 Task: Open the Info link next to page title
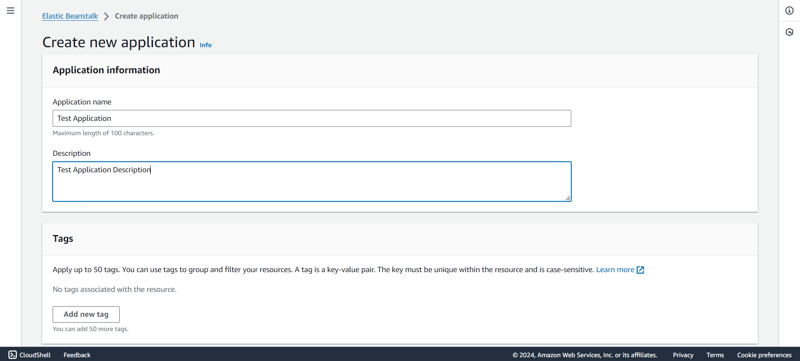(205, 45)
